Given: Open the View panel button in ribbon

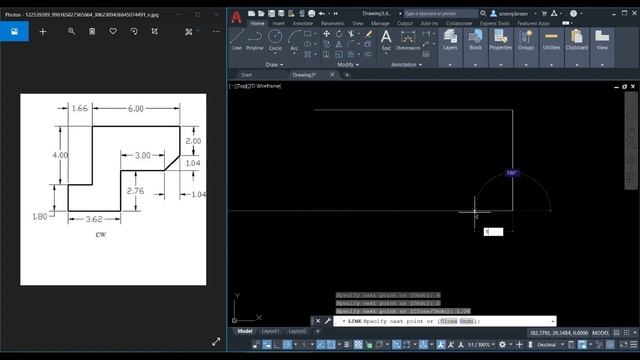Looking at the screenshot, I should point(602,40).
